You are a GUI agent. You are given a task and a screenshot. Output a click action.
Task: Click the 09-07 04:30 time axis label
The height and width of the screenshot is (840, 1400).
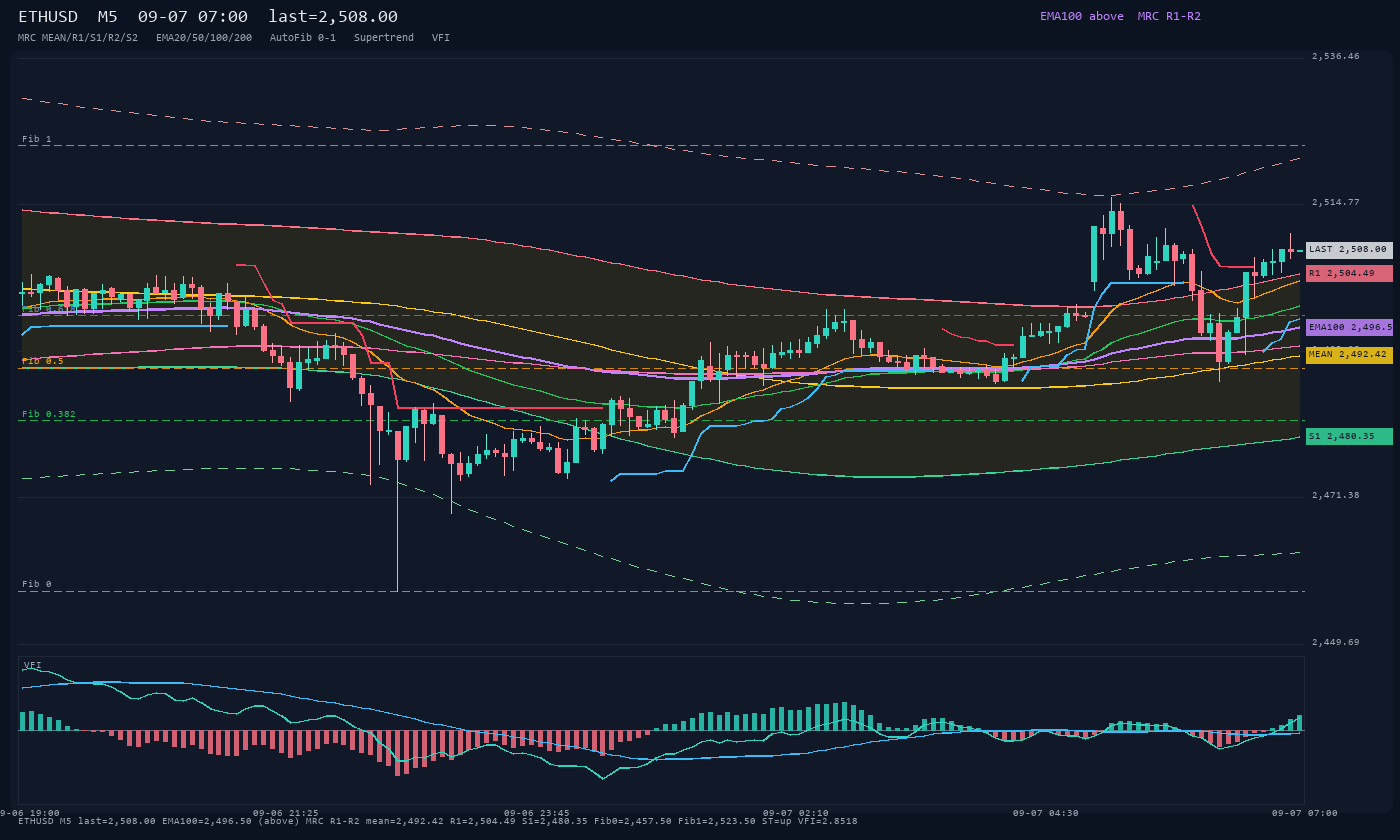coord(1046,813)
